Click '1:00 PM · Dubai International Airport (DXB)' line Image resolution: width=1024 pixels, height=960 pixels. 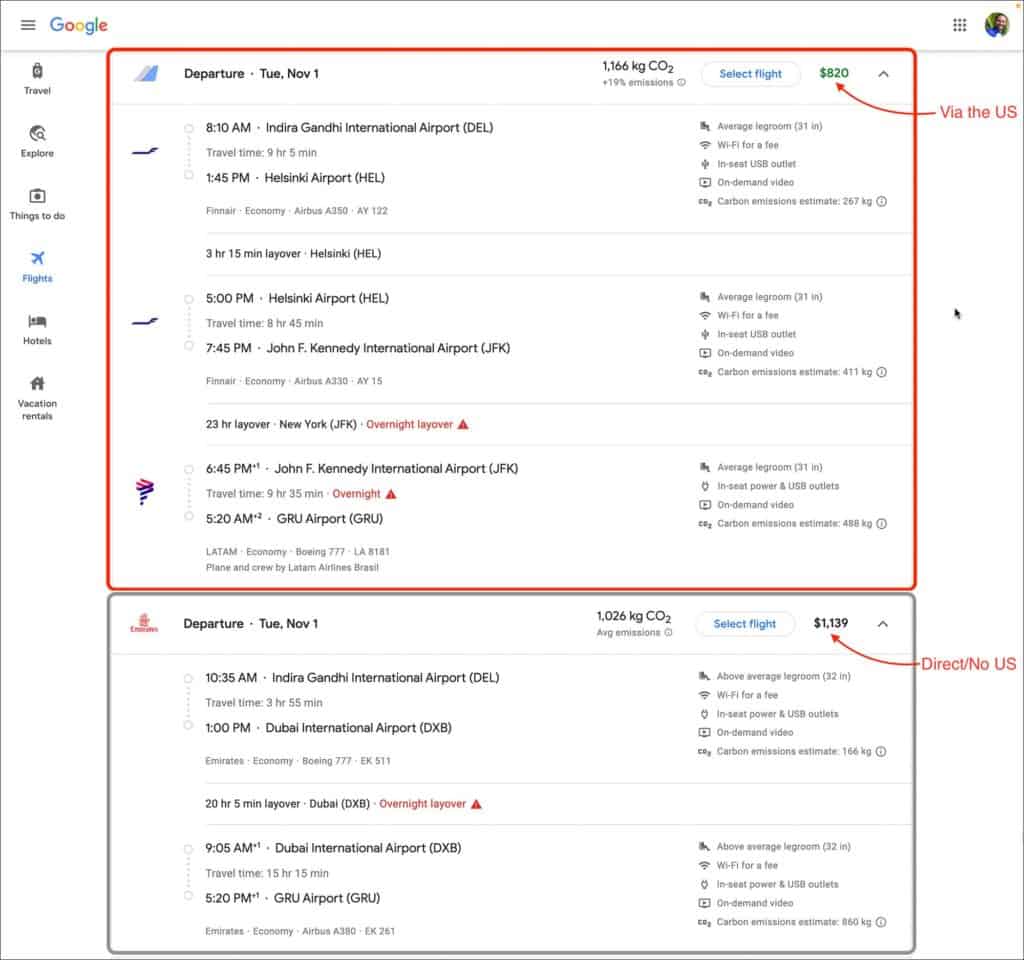[328, 728]
